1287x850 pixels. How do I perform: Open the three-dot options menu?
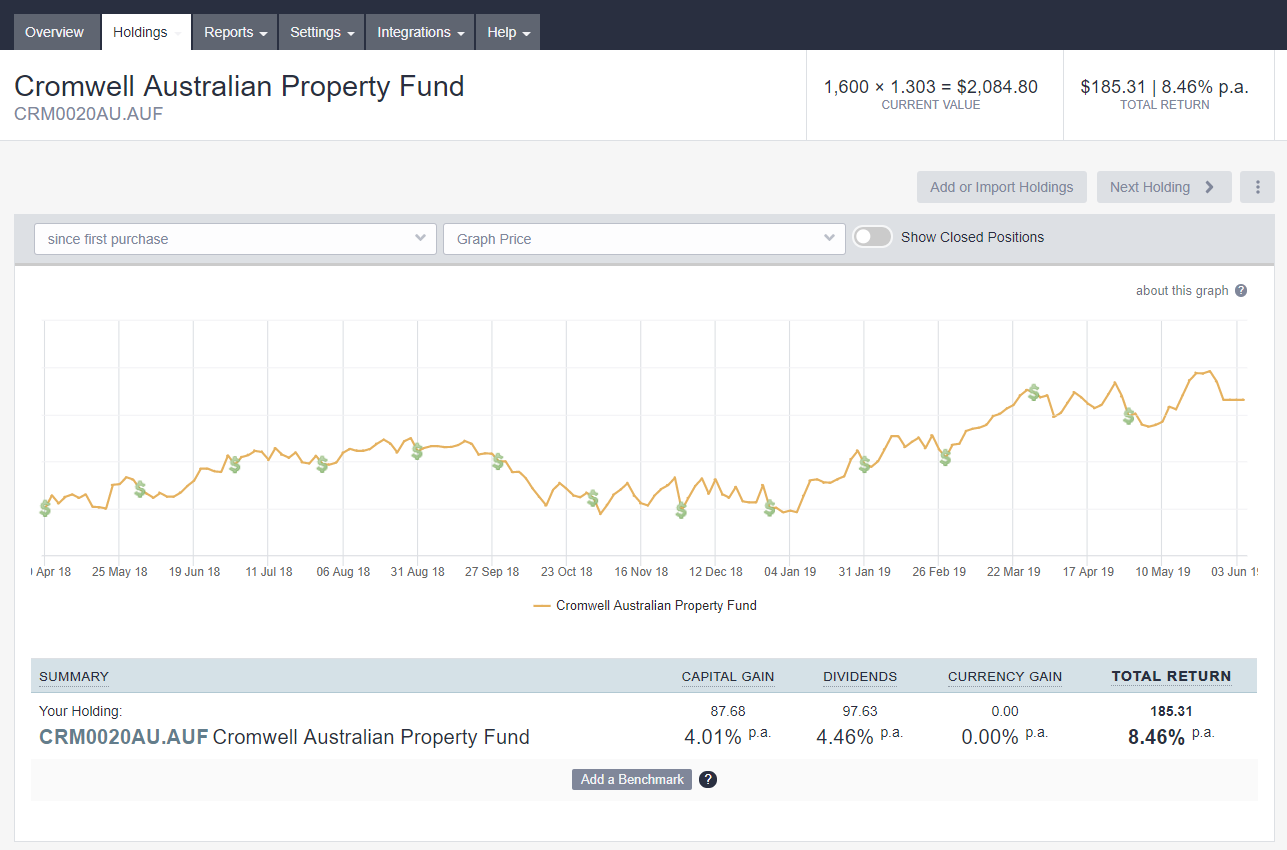1257,187
